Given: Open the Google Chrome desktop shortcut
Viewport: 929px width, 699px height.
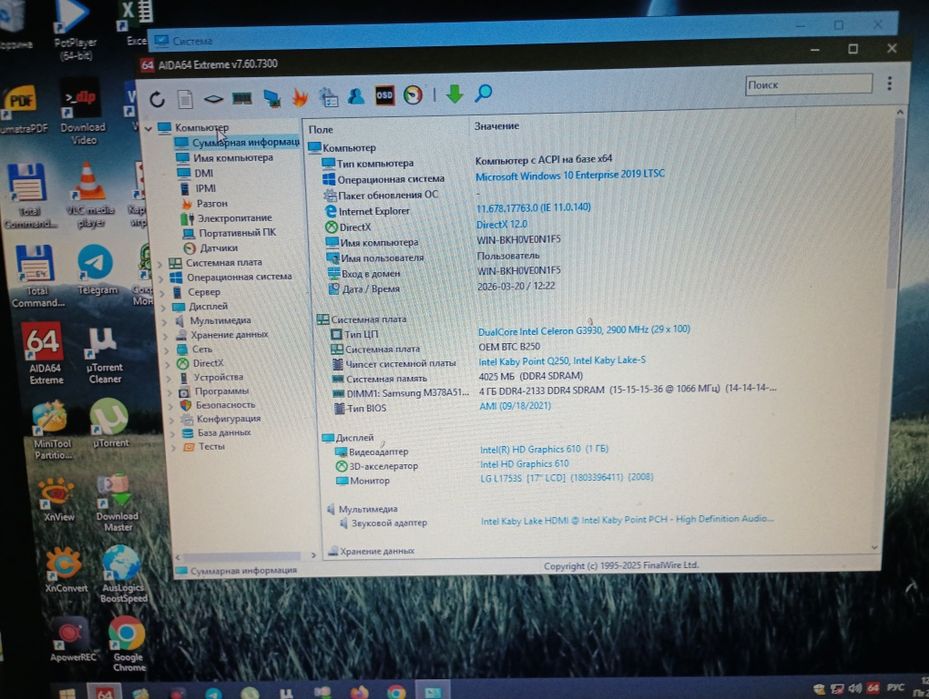Looking at the screenshot, I should tap(128, 644).
